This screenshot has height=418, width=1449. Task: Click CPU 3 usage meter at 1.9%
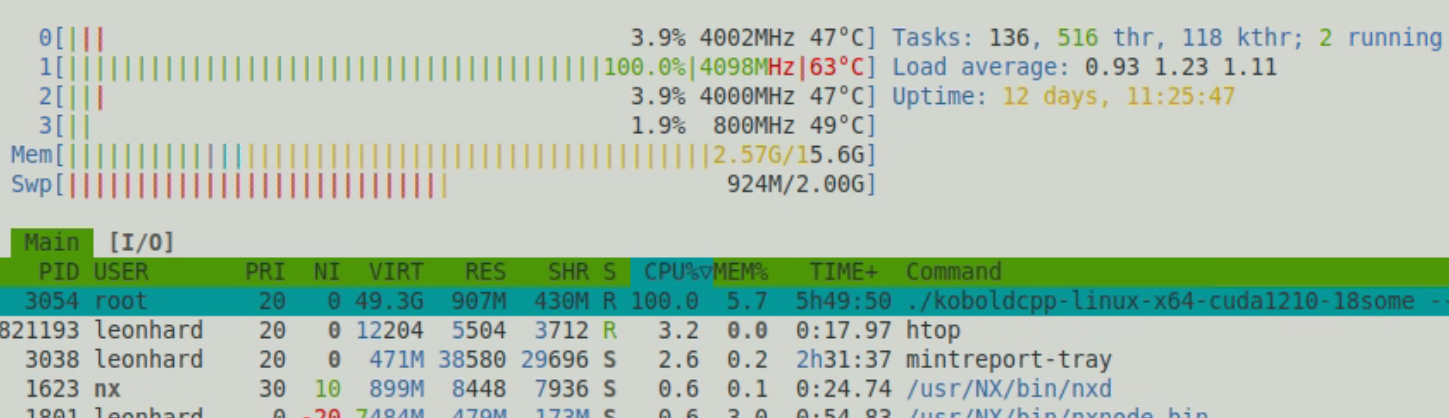click(x=457, y=126)
